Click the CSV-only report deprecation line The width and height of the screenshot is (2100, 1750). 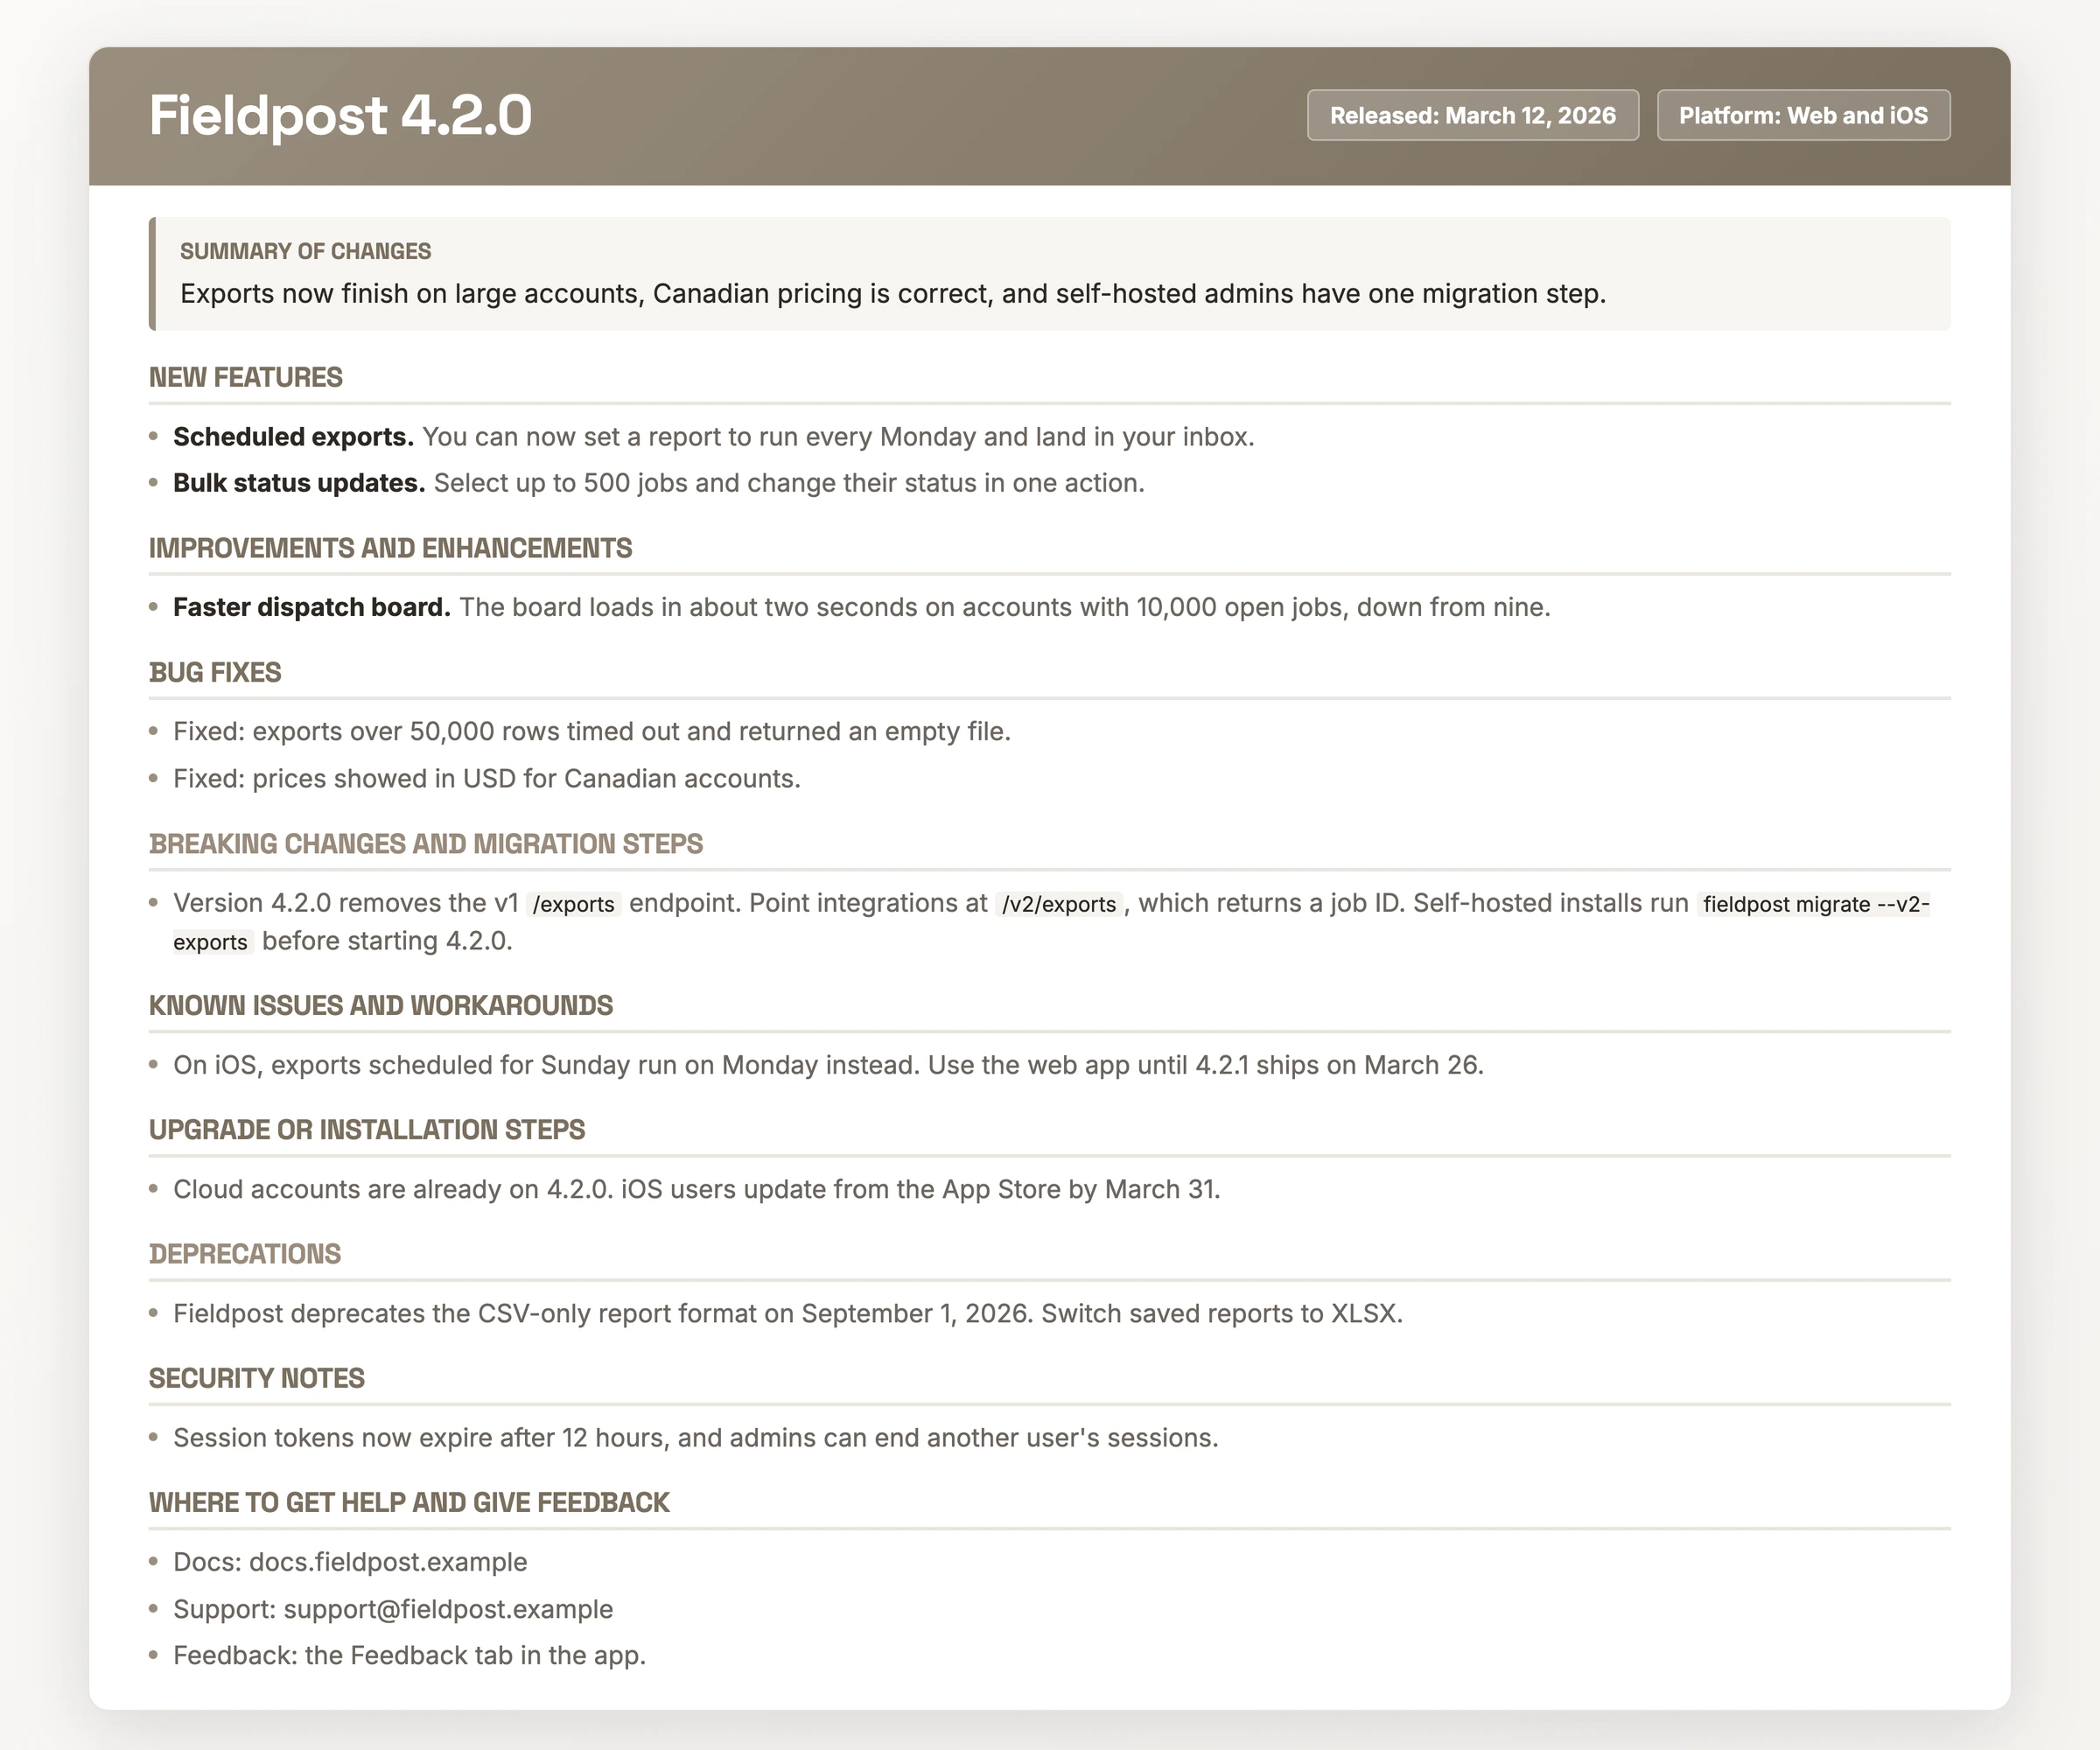(788, 1313)
